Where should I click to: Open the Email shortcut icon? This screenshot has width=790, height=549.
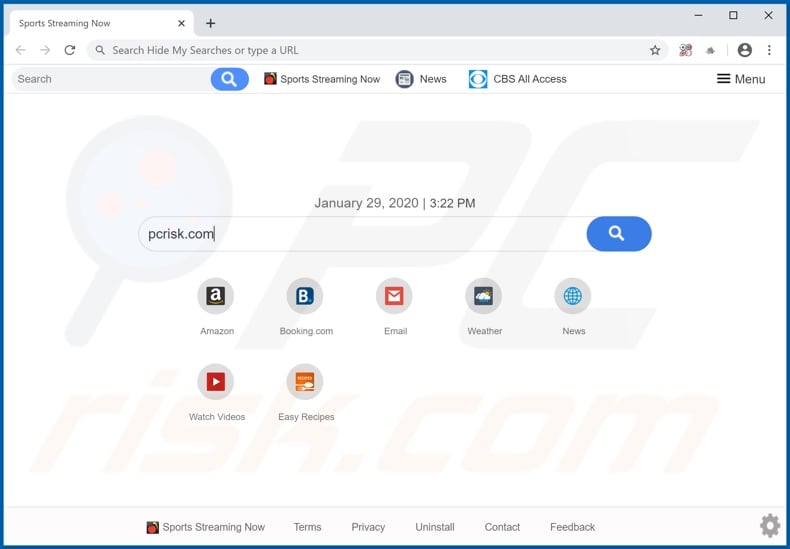(x=394, y=296)
